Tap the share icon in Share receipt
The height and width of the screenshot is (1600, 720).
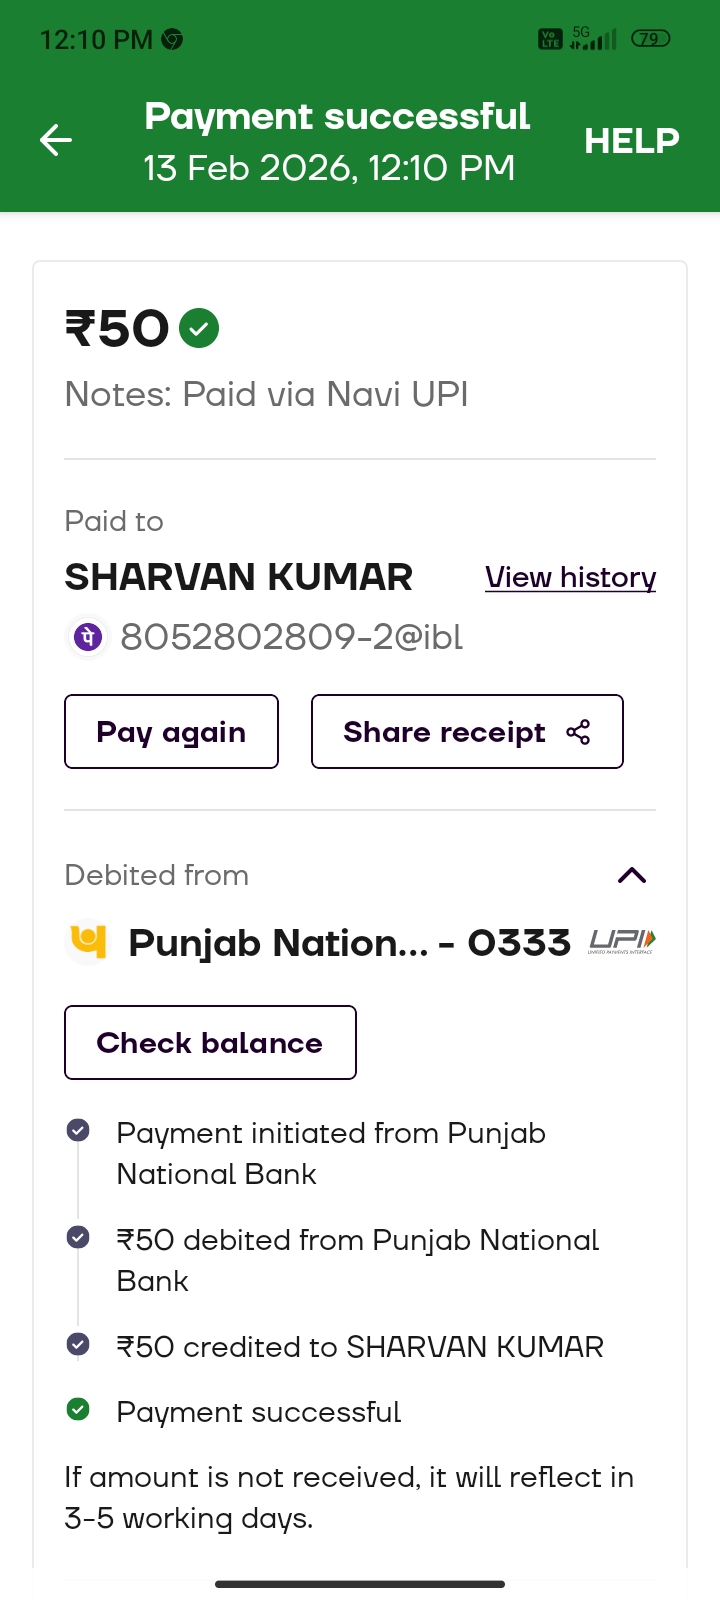(578, 732)
